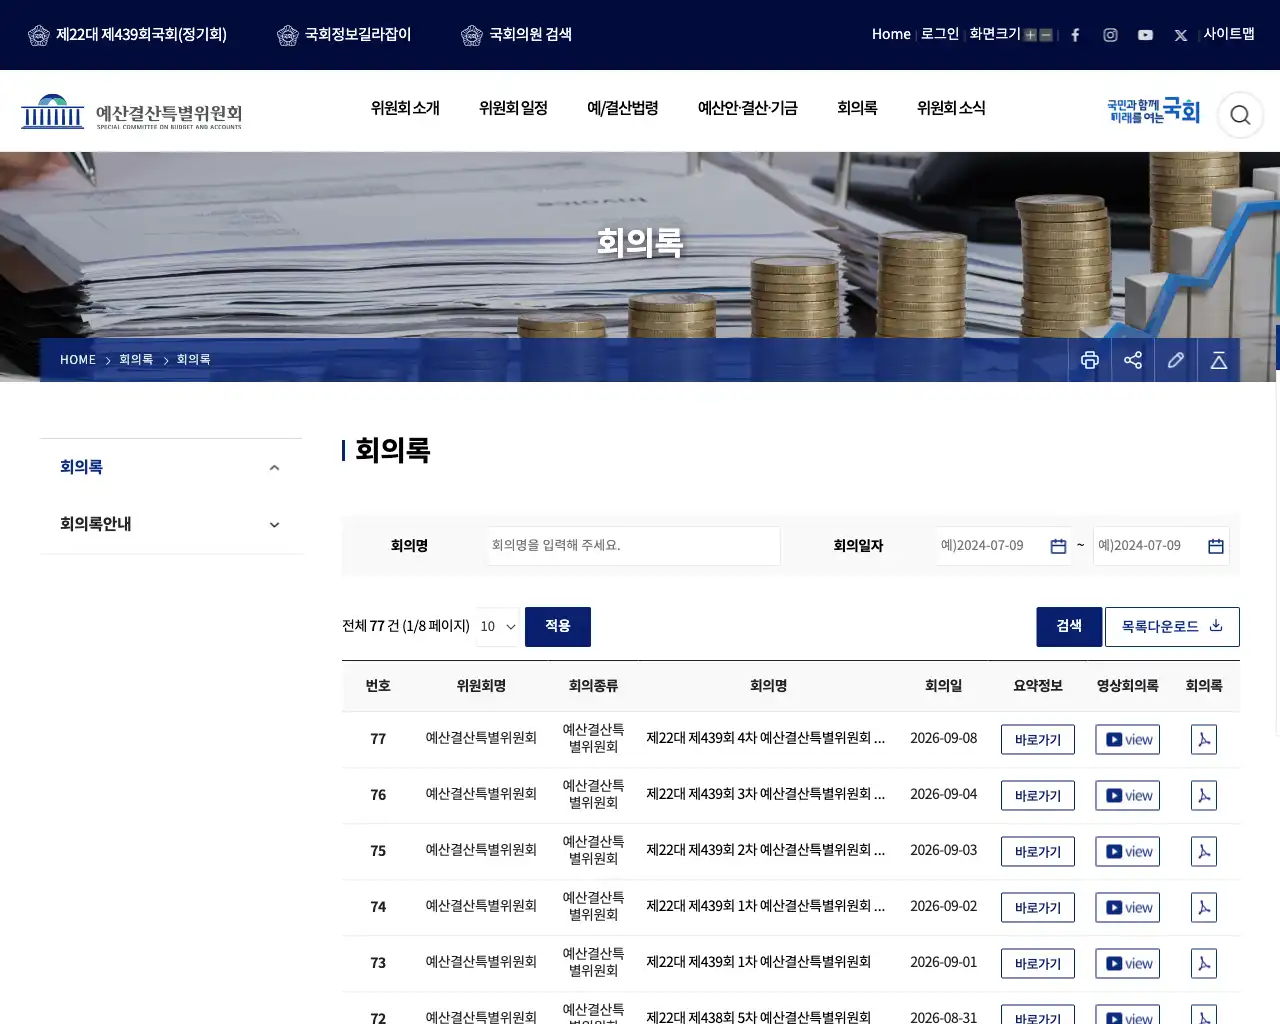This screenshot has width=1280, height=1024.
Task: Click the print page icon
Action: coord(1090,360)
